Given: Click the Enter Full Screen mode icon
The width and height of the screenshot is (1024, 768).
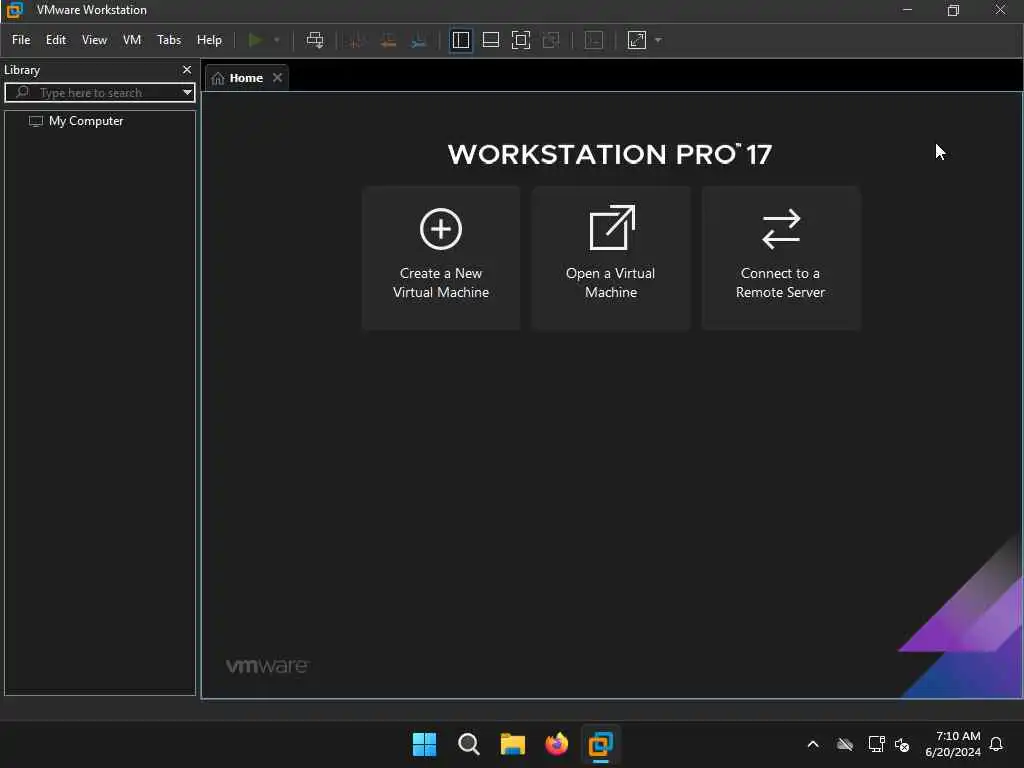Looking at the screenshot, I should coord(520,40).
